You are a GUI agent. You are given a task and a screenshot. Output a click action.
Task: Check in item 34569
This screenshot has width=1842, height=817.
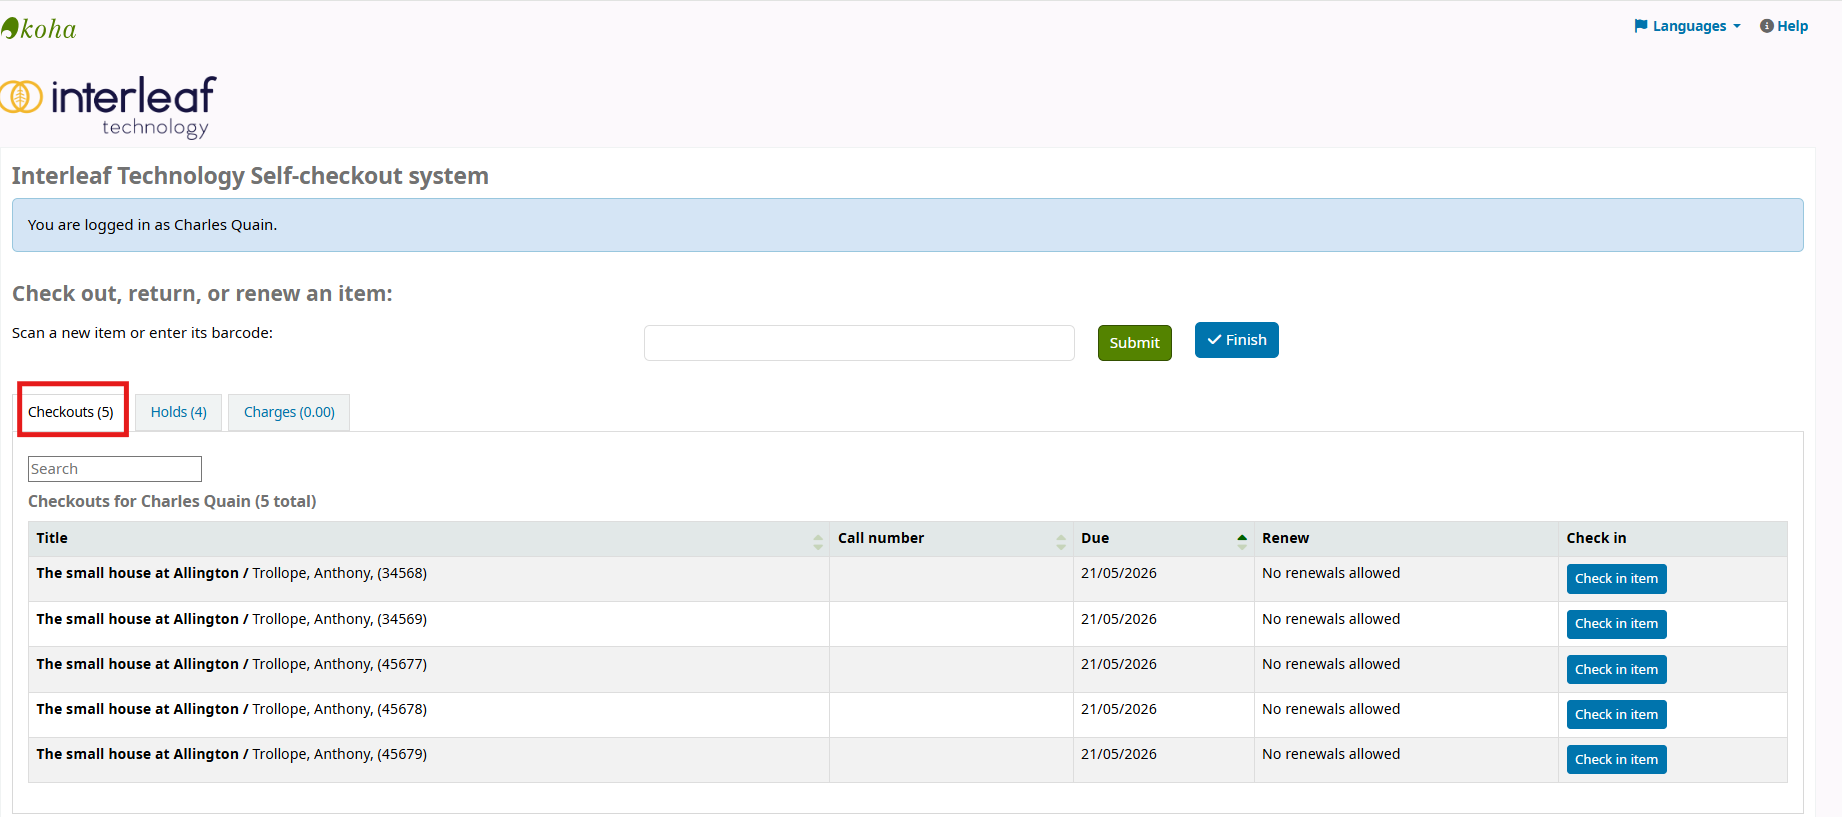[1616, 624]
